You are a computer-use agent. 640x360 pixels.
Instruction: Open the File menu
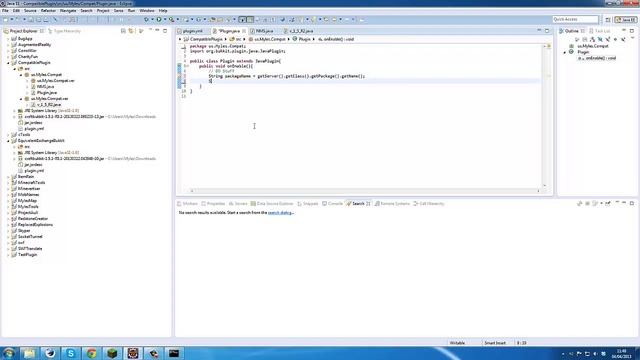[5, 11]
